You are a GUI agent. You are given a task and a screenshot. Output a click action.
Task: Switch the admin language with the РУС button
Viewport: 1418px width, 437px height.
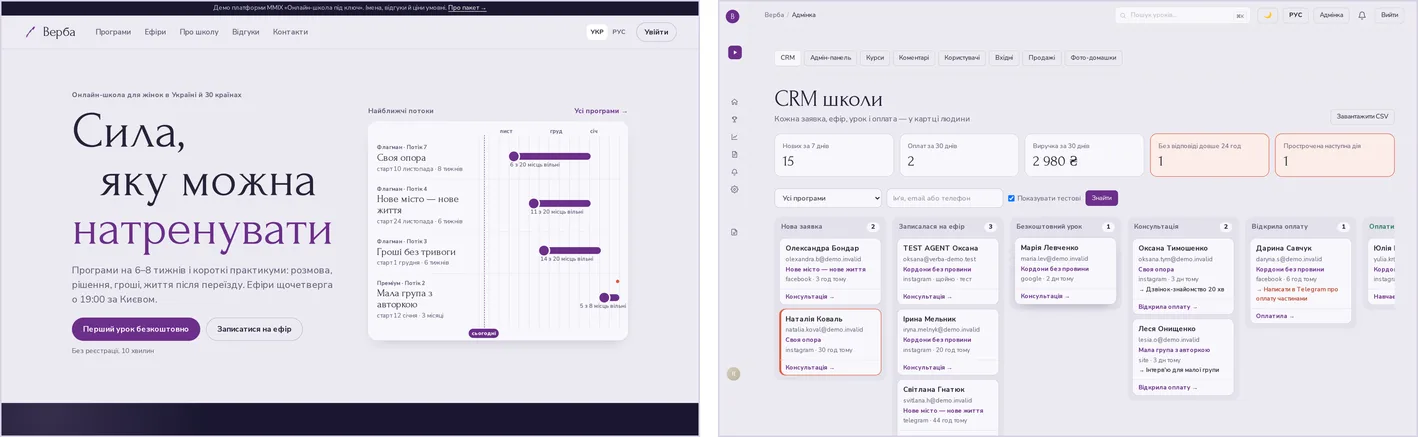(x=1296, y=15)
